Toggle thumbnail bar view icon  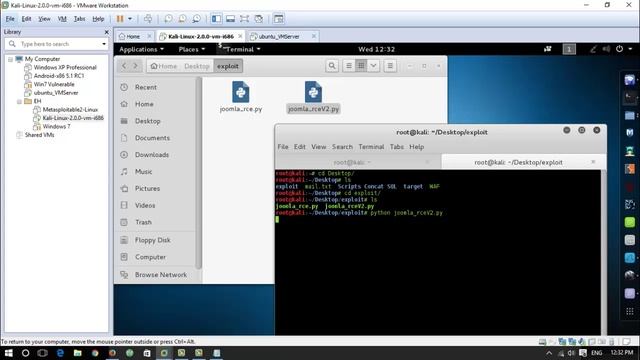pos(230,19)
